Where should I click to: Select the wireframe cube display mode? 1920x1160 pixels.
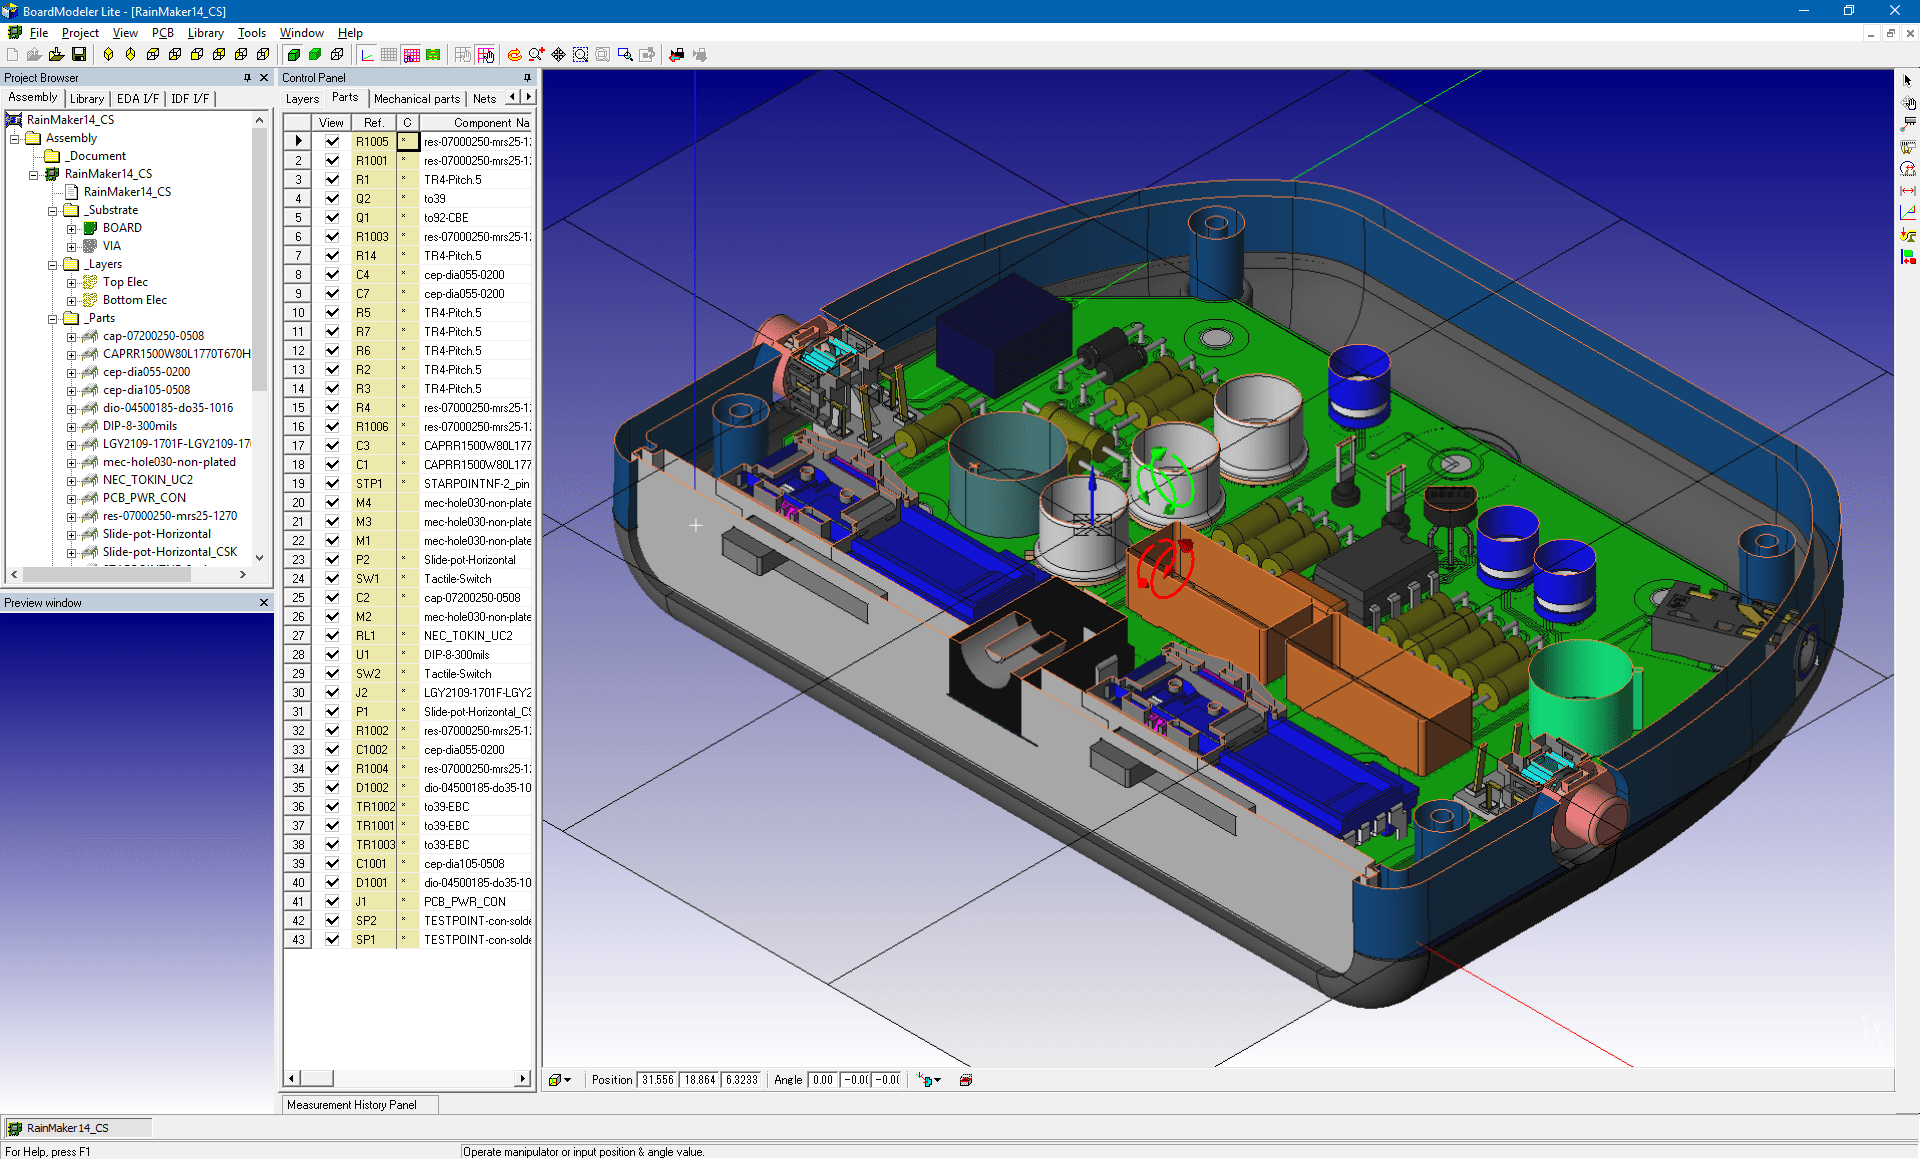(x=337, y=55)
